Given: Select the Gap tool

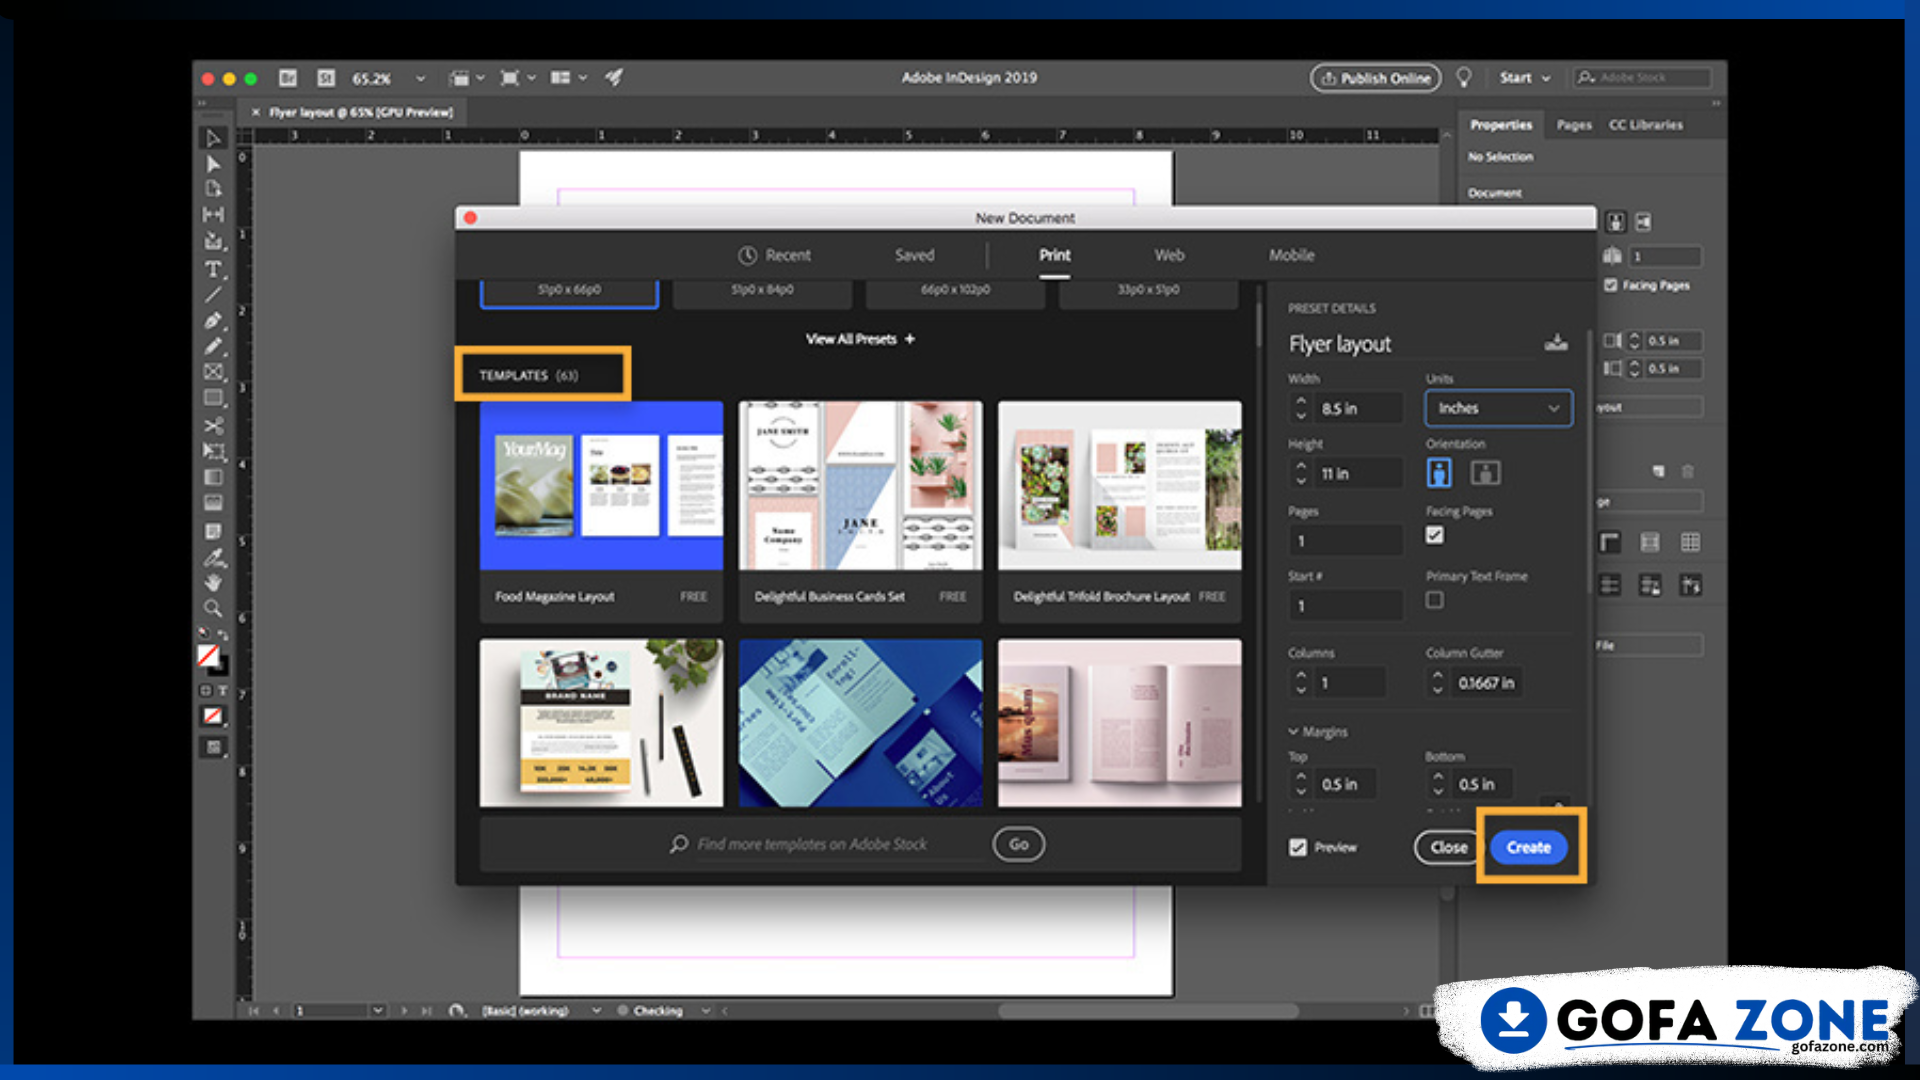Looking at the screenshot, I should (213, 214).
